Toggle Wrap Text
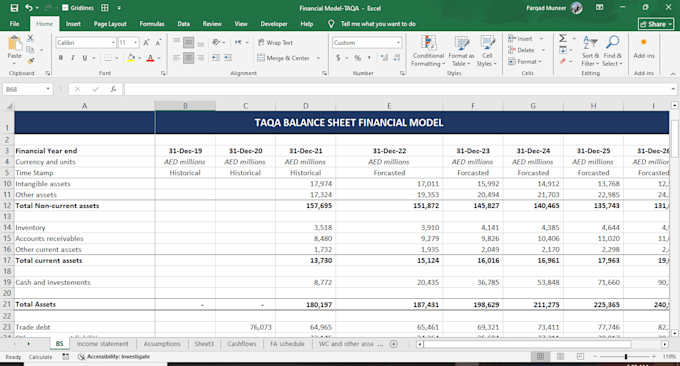This screenshot has height=366, width=680. pos(275,42)
